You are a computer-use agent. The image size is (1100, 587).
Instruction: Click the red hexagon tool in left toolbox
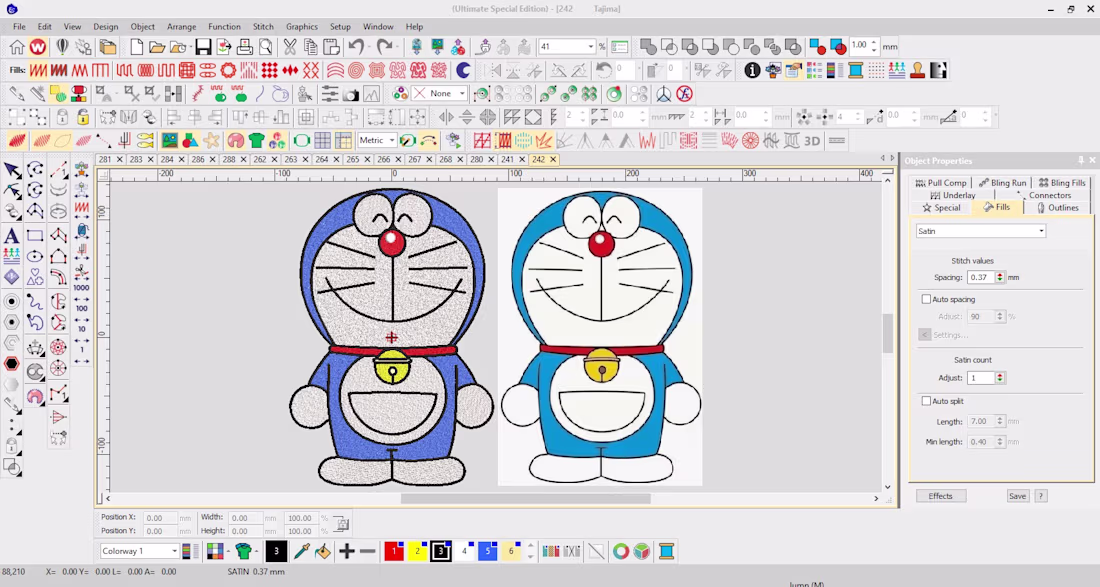point(11,363)
